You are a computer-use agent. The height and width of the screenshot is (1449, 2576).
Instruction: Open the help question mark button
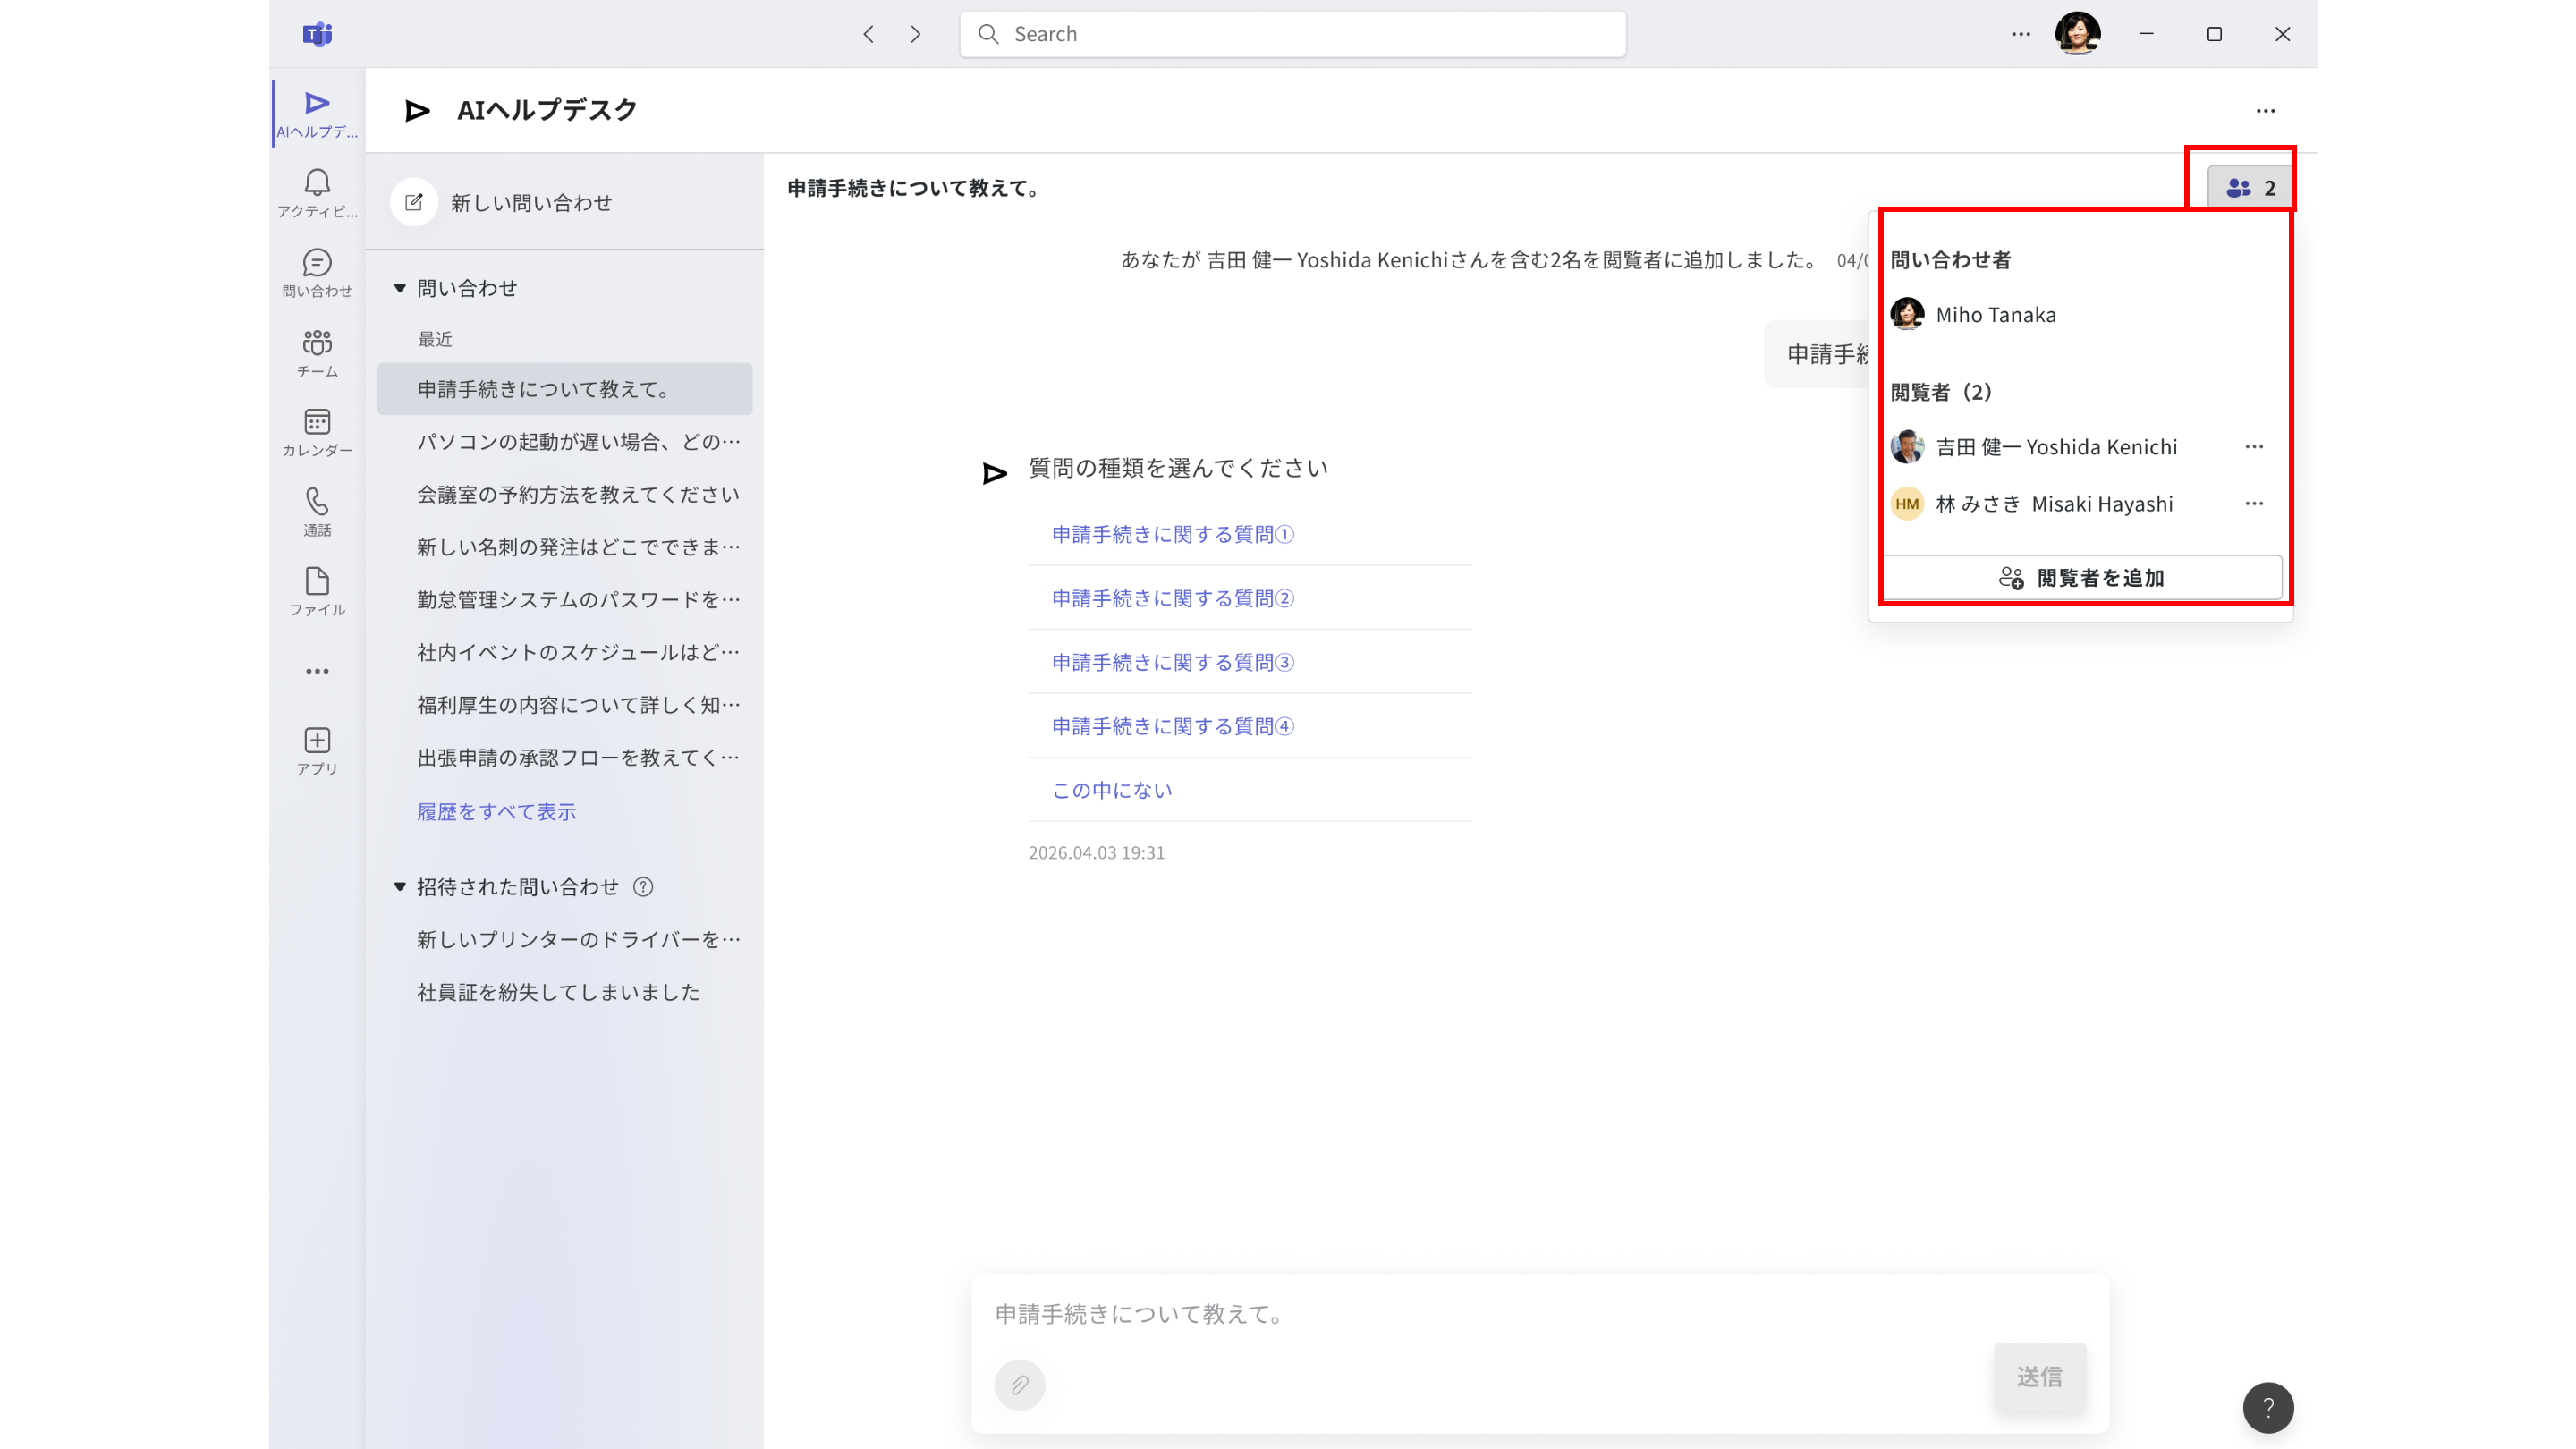(x=2268, y=1408)
